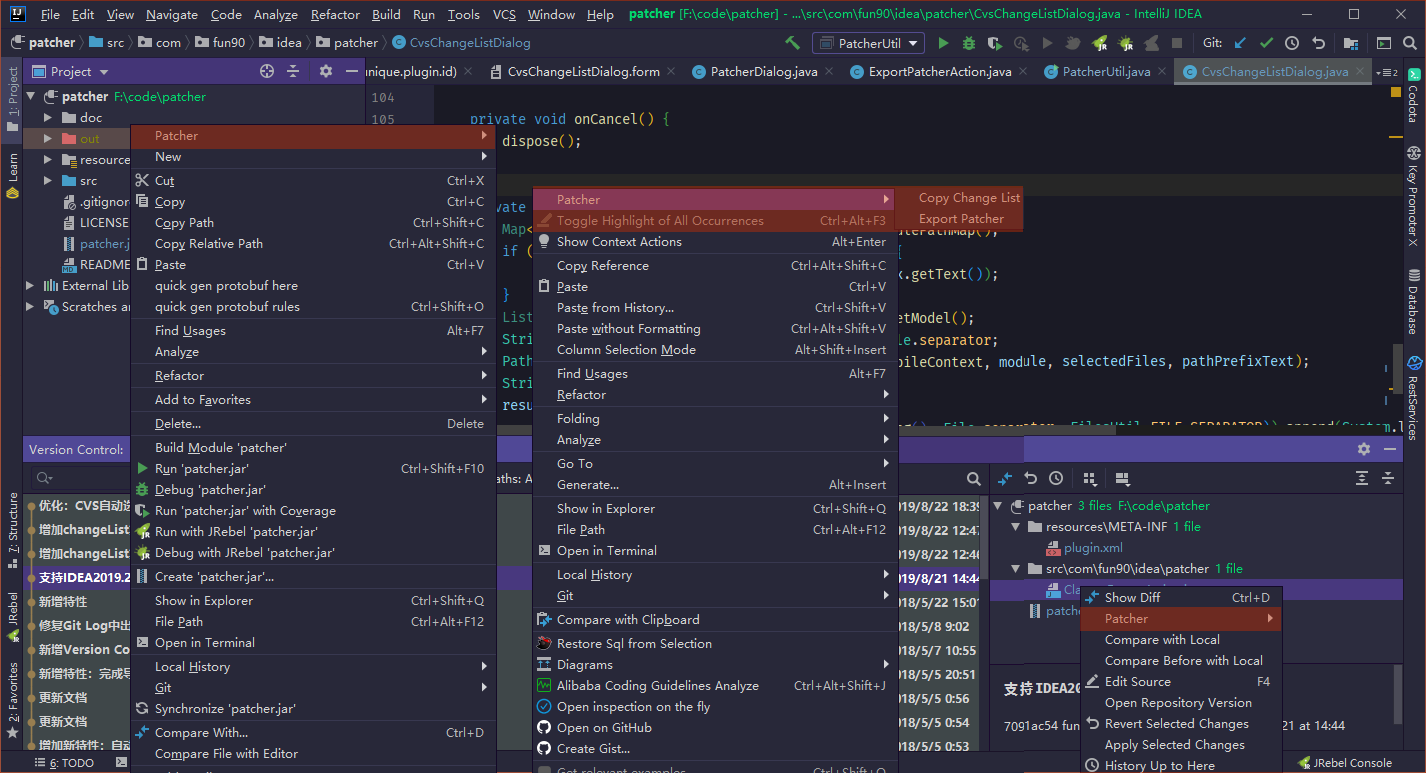Open the hidden editor tabs list dropdown
Image resolution: width=1426 pixels, height=773 pixels.
[x=1386, y=72]
